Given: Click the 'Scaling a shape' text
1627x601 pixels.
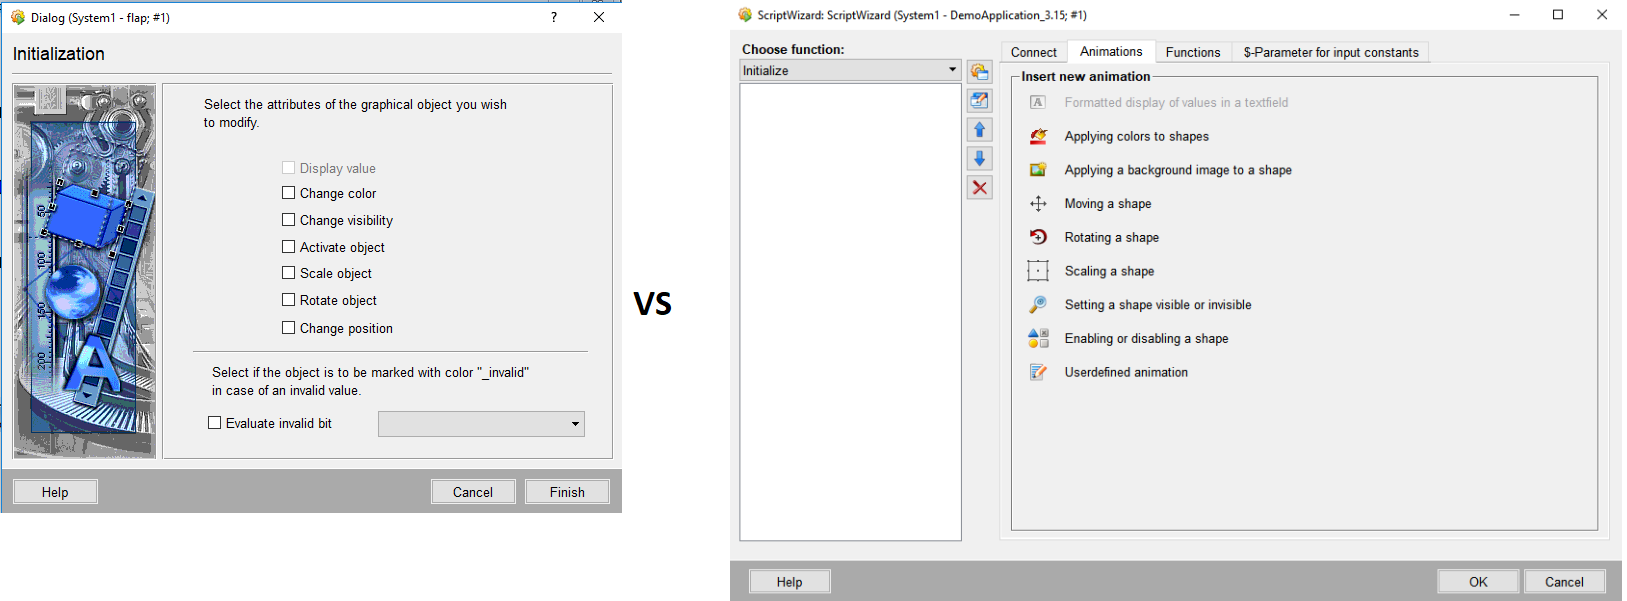Looking at the screenshot, I should (1109, 271).
